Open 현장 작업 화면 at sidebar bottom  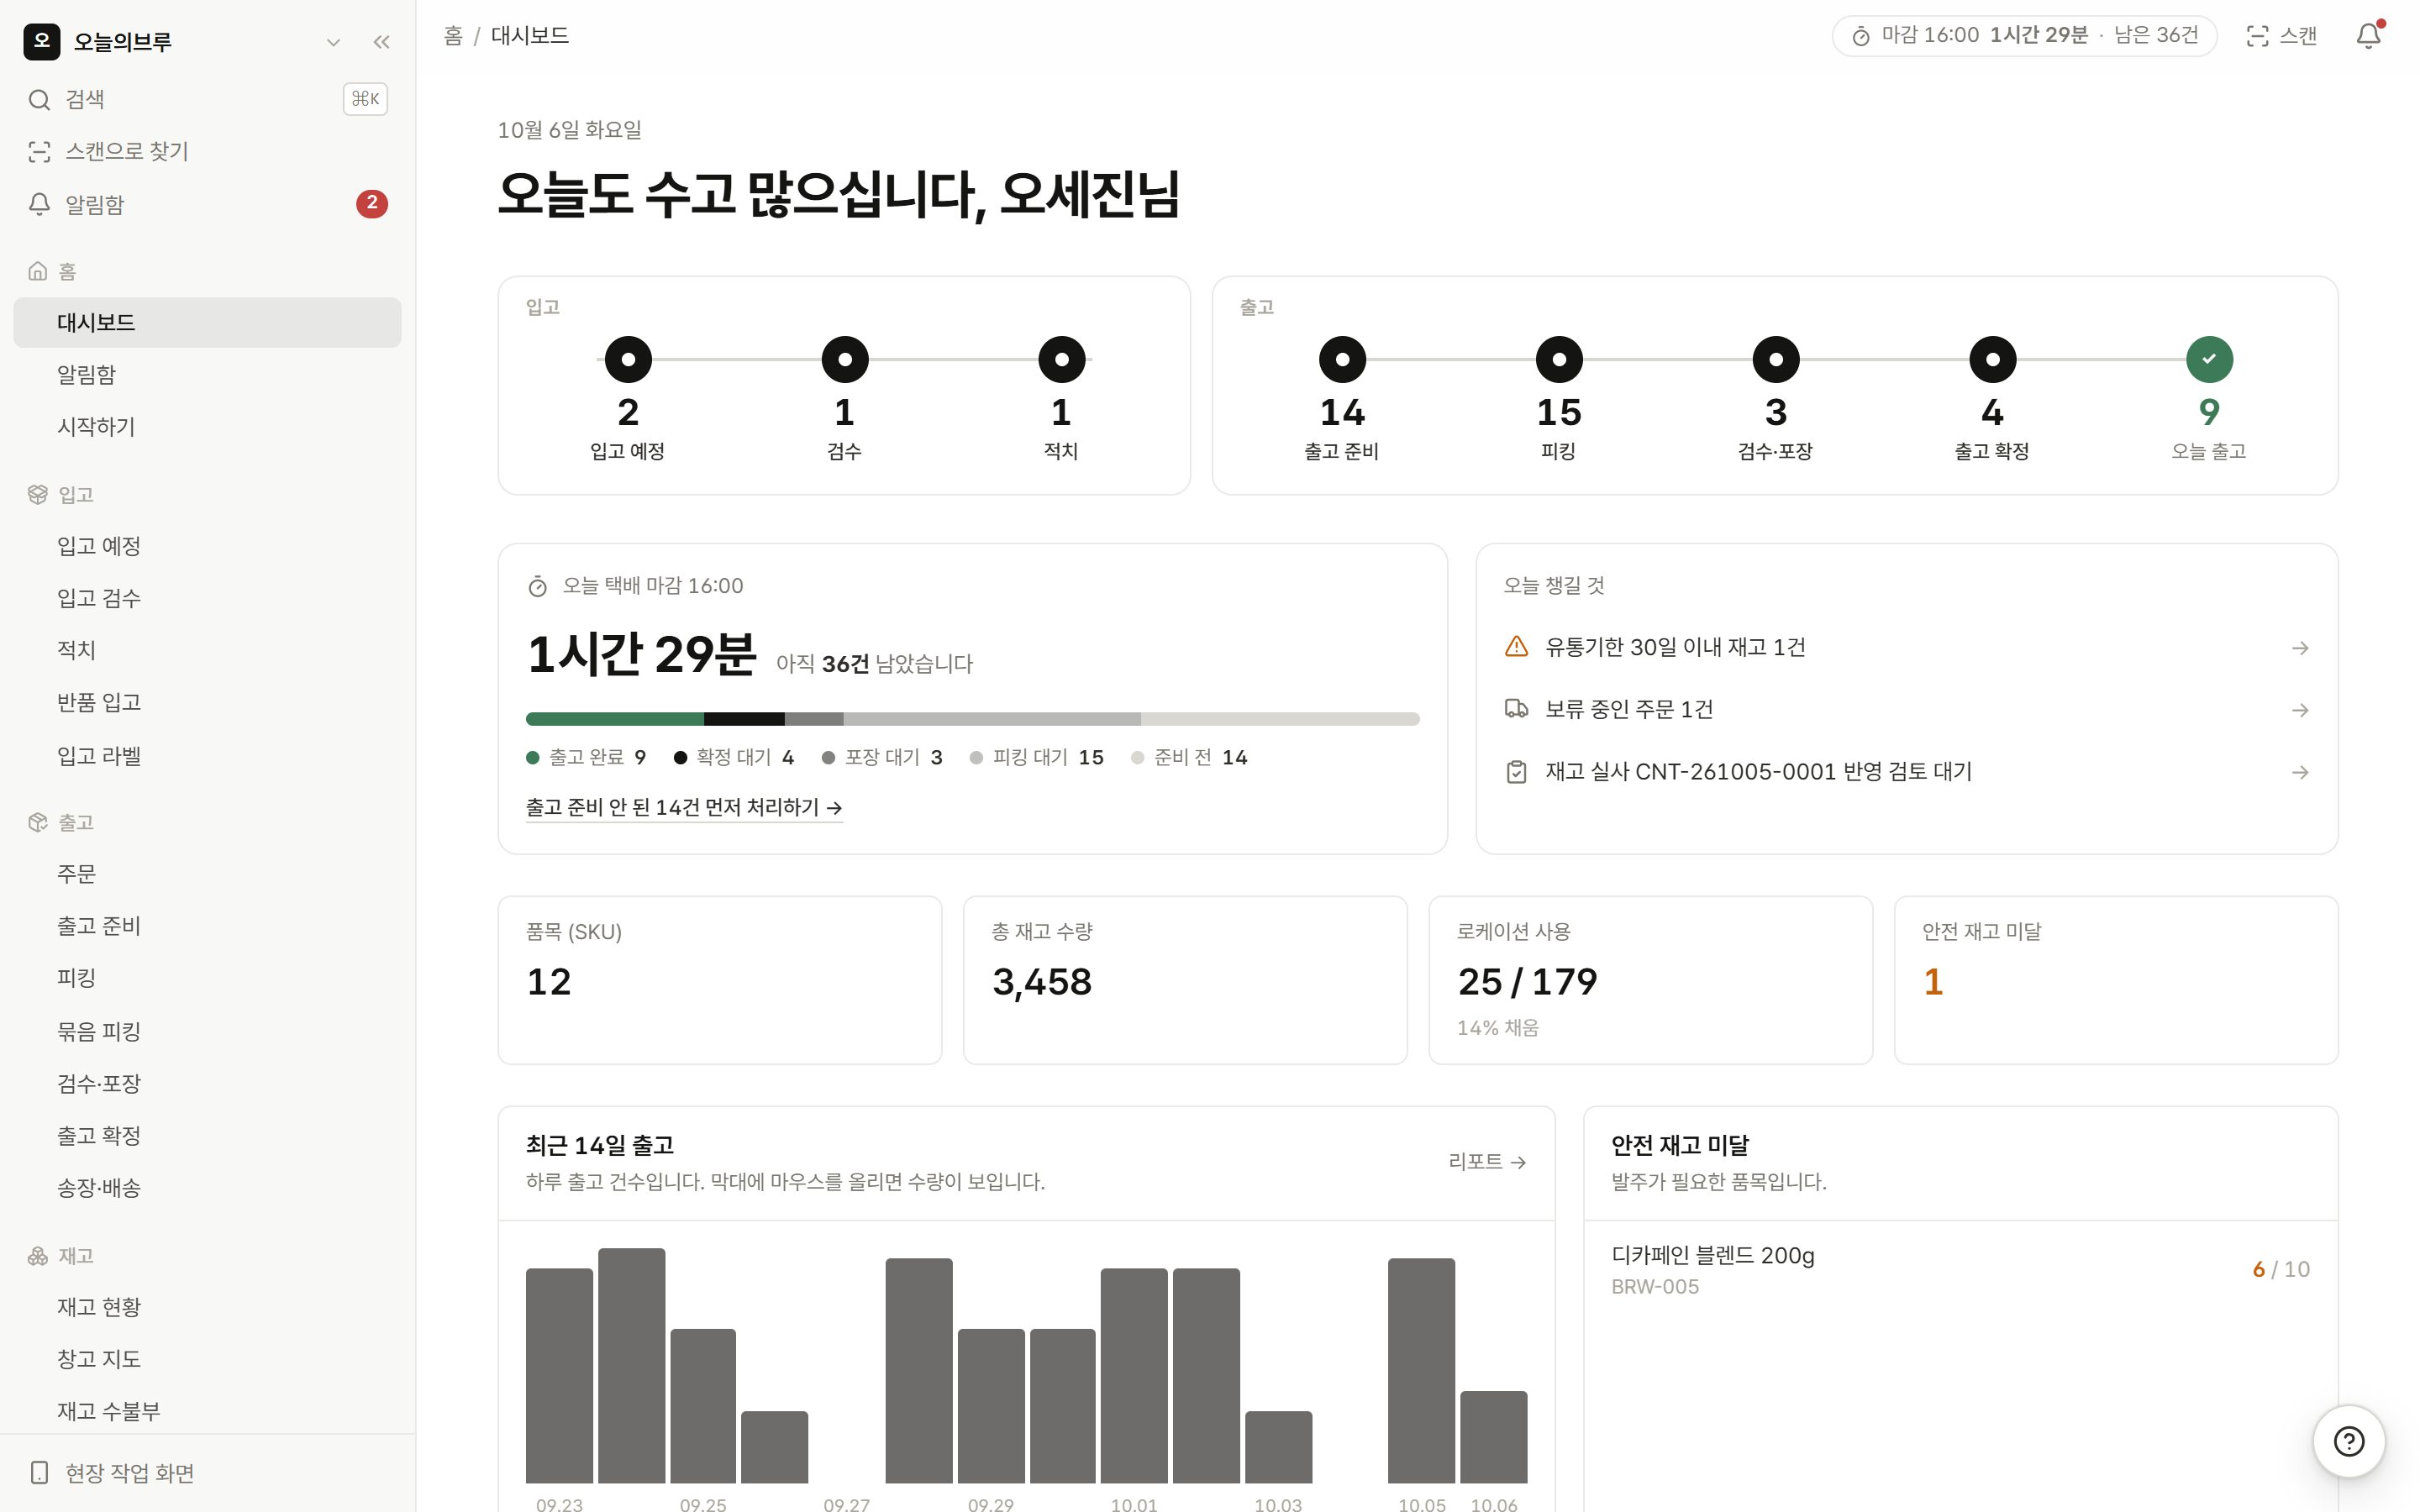click(x=207, y=1473)
